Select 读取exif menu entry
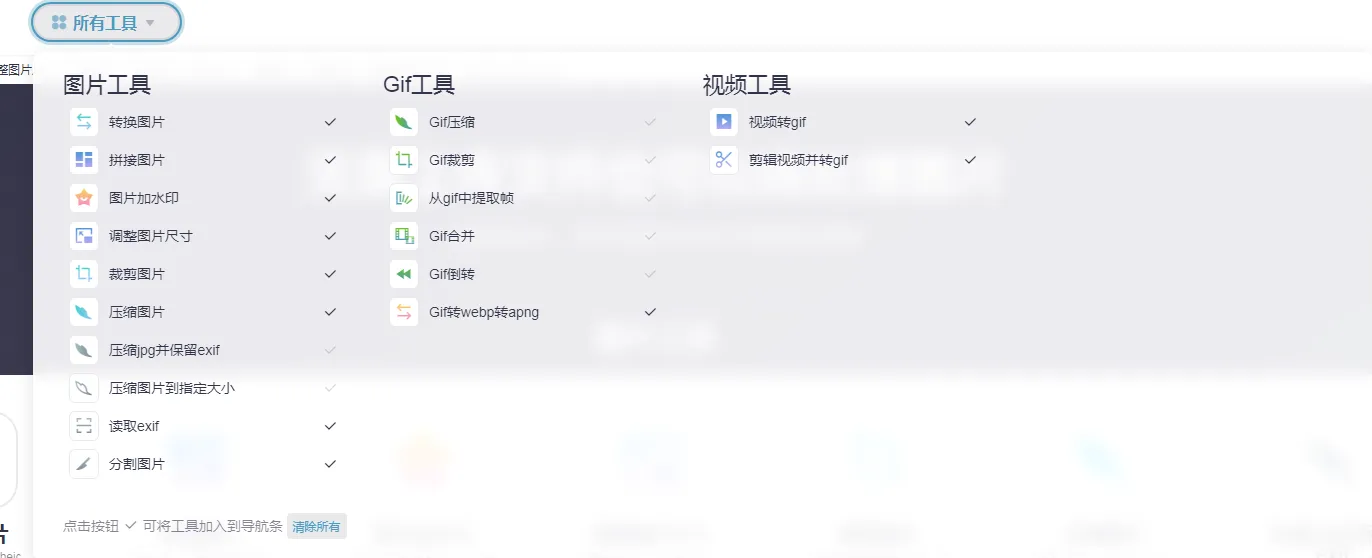Viewport: 1372px width, 558px height. 134,426
